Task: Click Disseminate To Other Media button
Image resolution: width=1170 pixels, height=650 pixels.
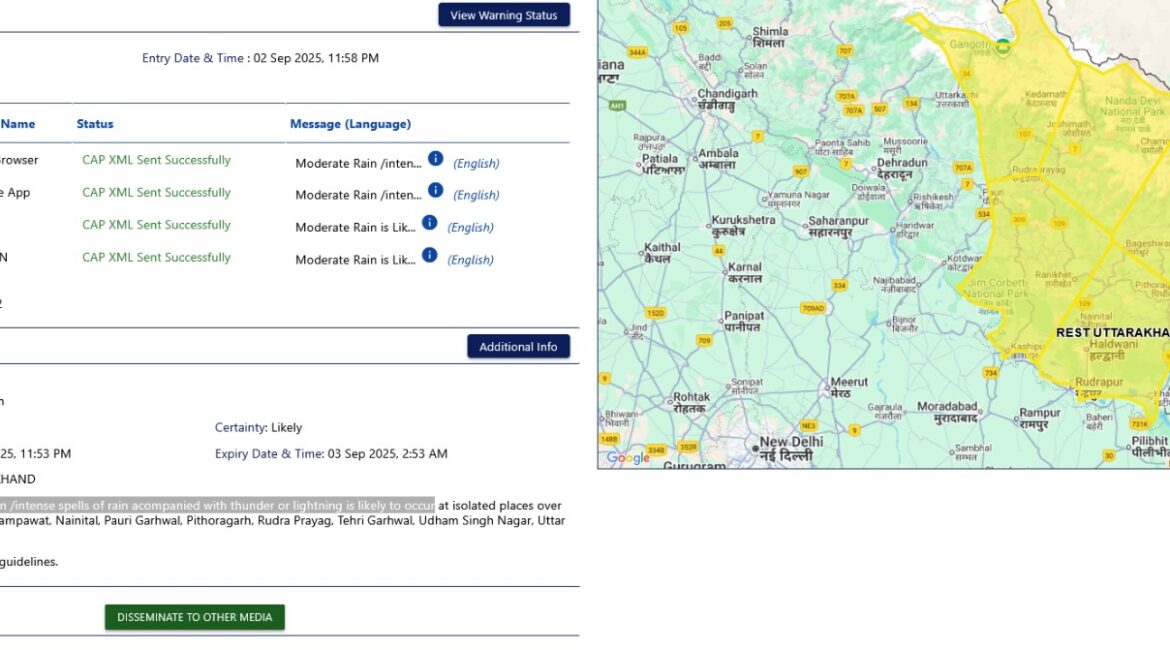Action: coord(195,617)
